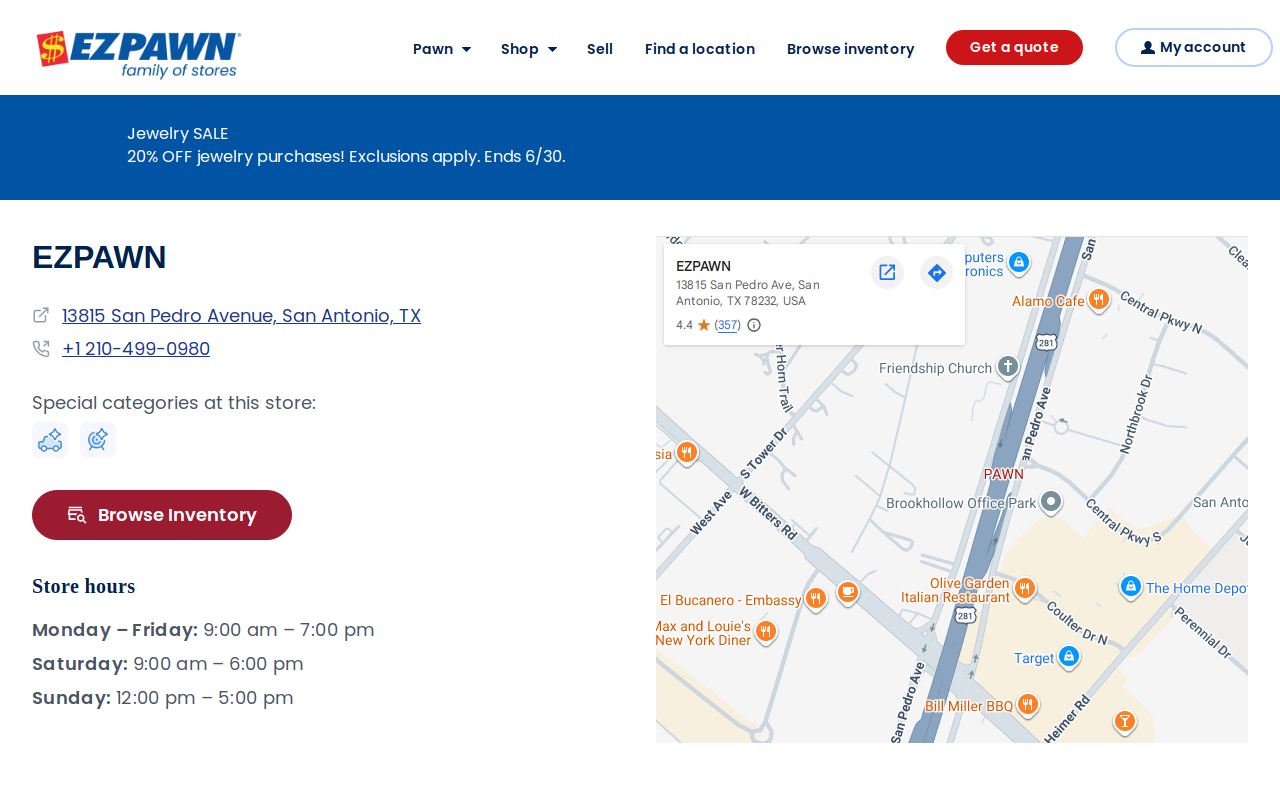Click the Target shopping pin on map

point(1069,657)
